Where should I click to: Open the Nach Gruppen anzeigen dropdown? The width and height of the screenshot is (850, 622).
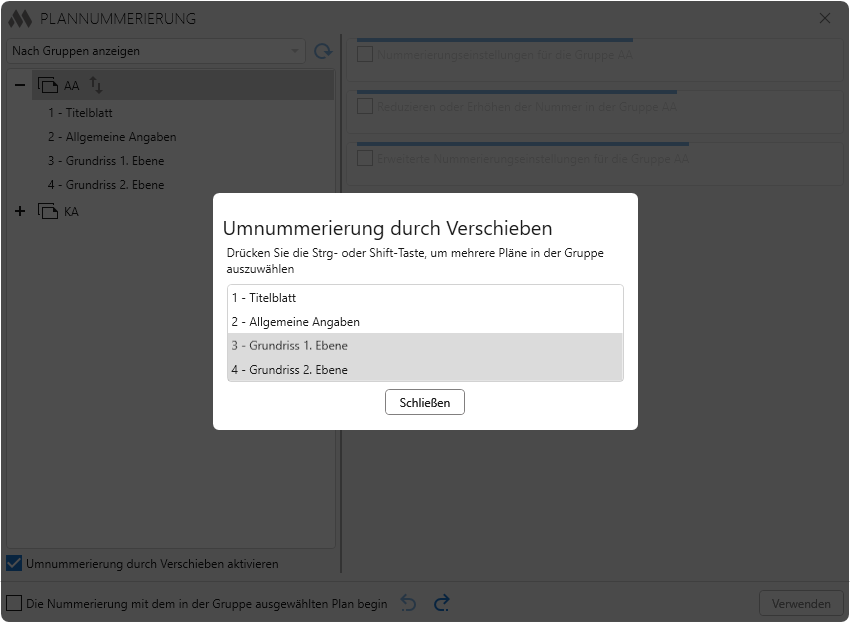tap(156, 51)
